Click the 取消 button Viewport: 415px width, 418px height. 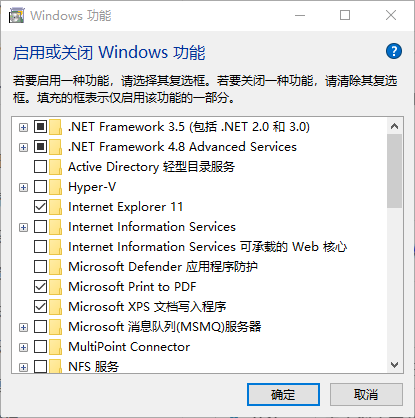[366, 395]
